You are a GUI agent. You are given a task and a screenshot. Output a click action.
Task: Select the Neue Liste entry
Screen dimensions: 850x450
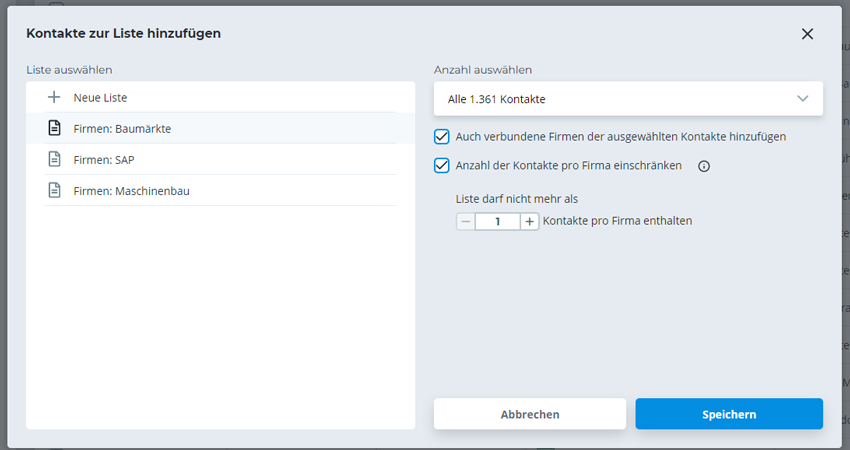coord(221,98)
